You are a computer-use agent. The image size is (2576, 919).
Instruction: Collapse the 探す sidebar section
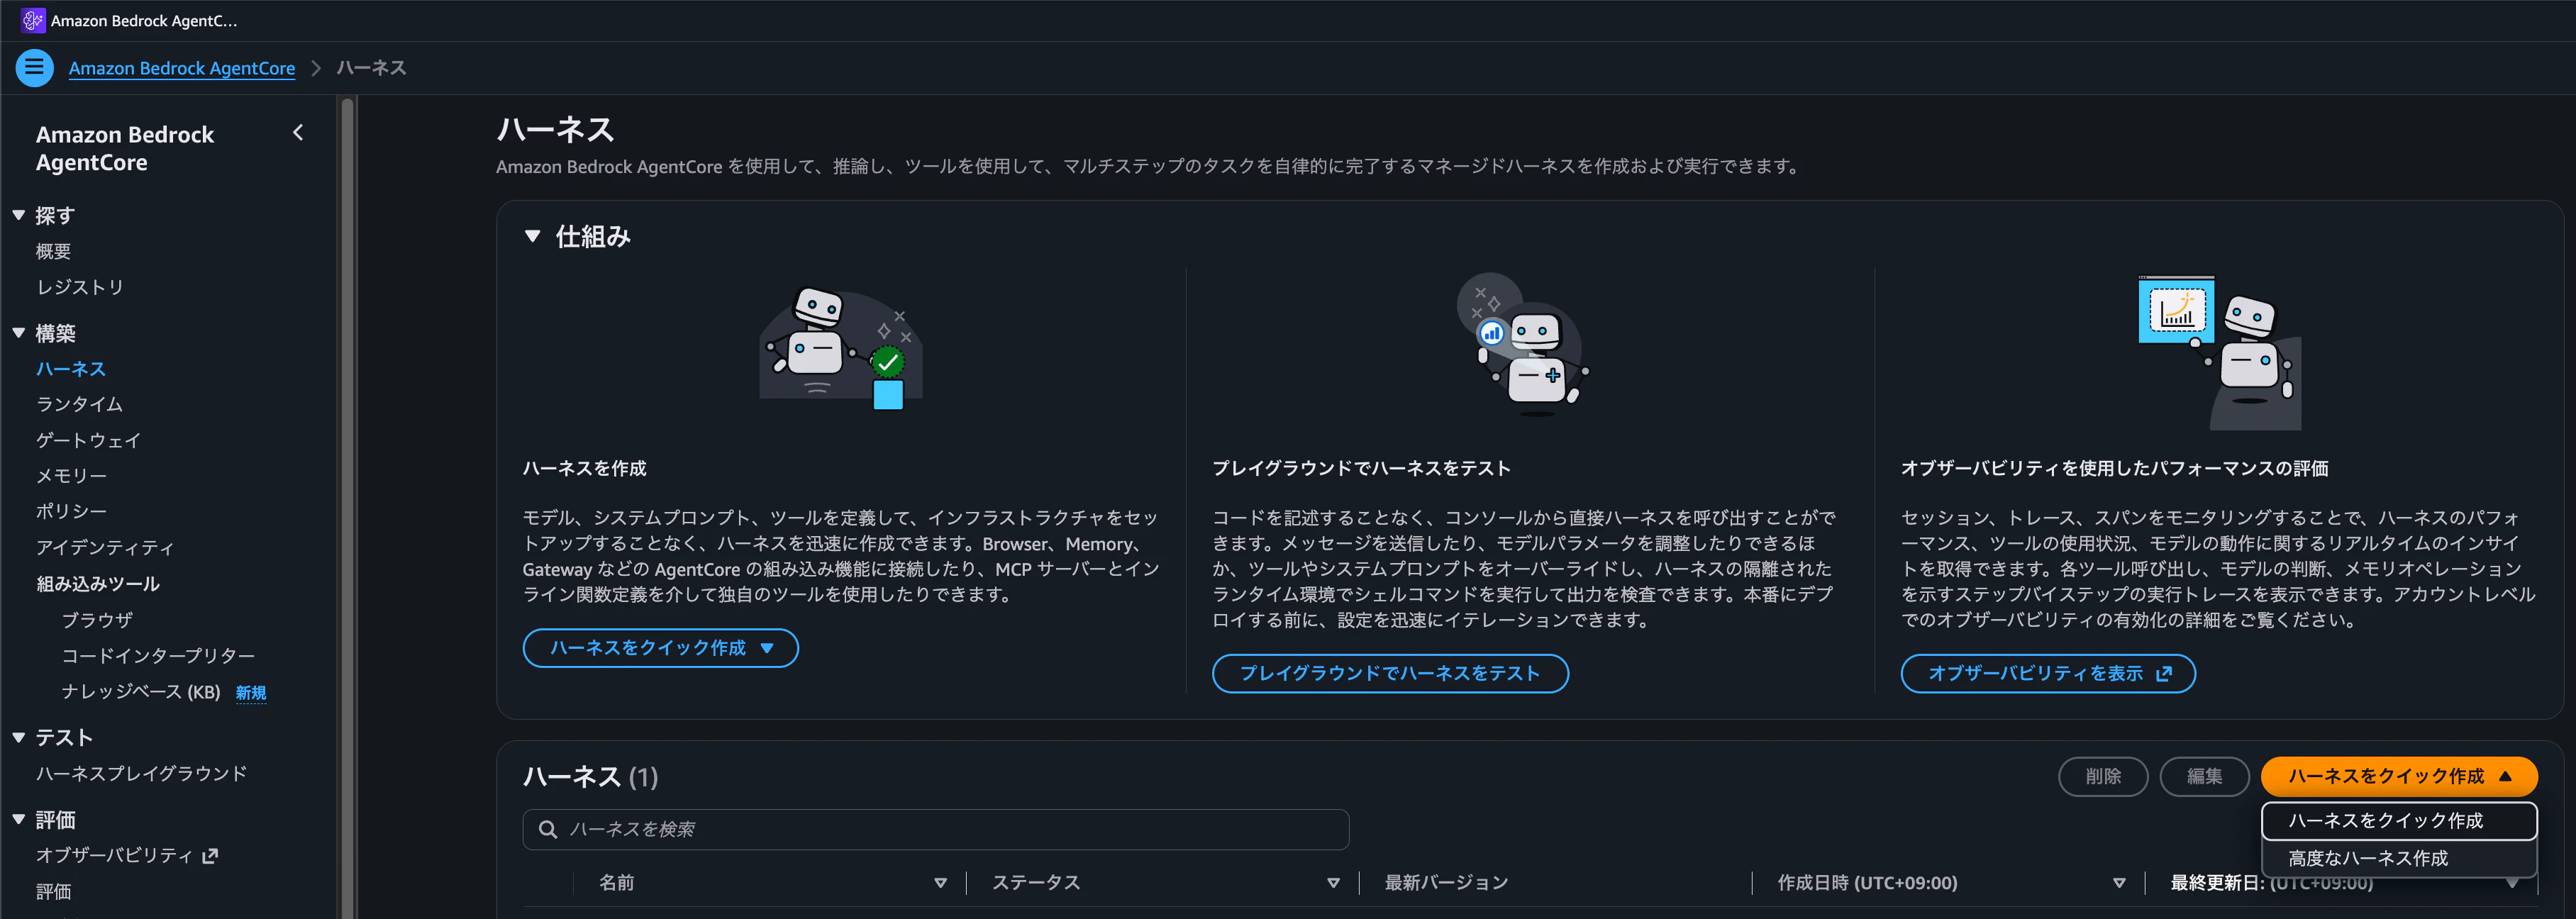click(19, 215)
